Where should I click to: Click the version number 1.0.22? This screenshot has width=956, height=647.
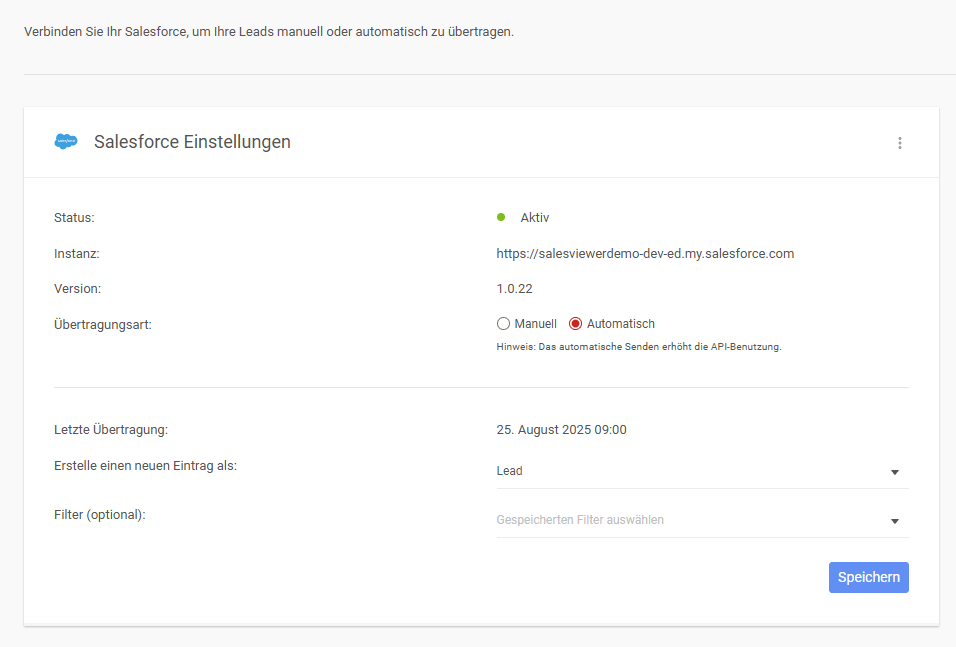[514, 288]
